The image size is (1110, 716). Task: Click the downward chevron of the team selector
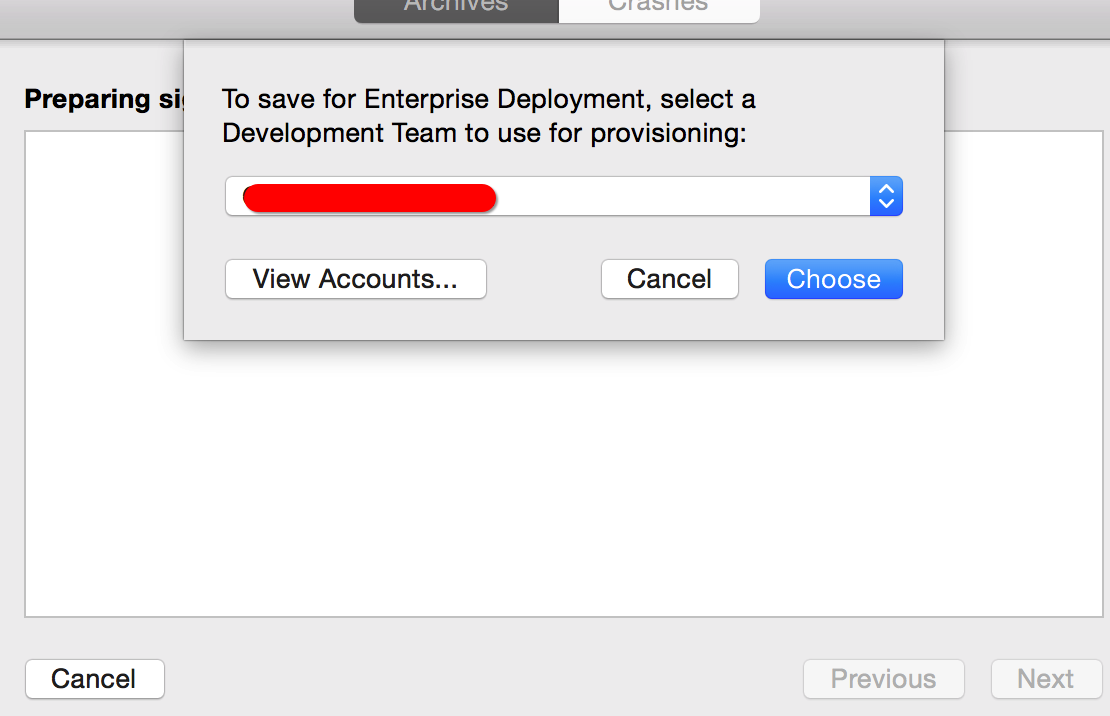point(886,204)
